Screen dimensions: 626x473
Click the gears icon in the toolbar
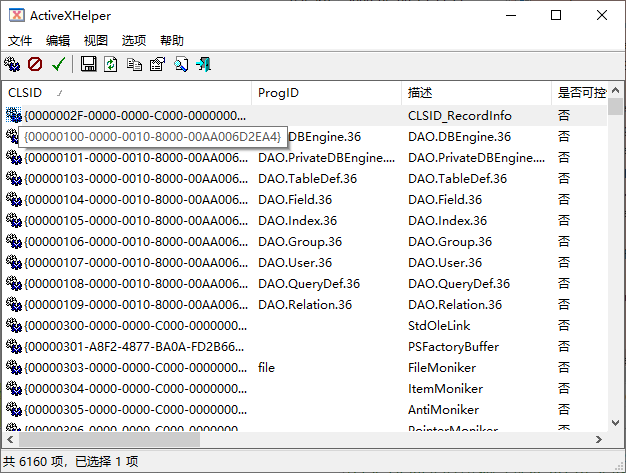12,65
